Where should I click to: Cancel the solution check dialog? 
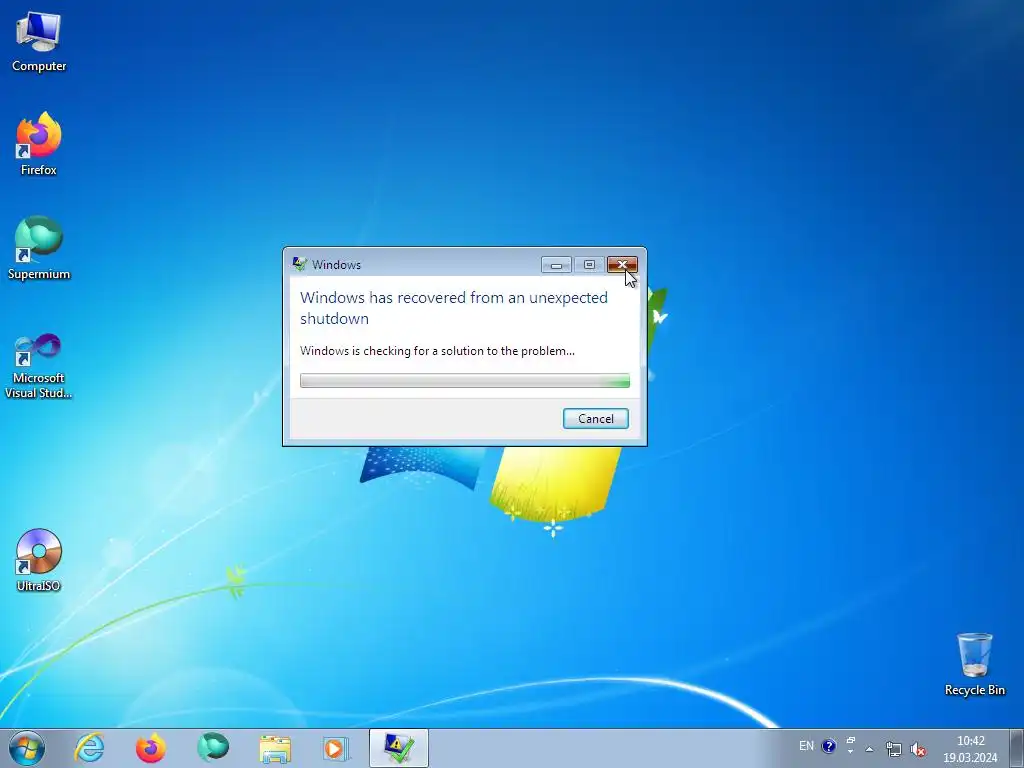tap(596, 419)
